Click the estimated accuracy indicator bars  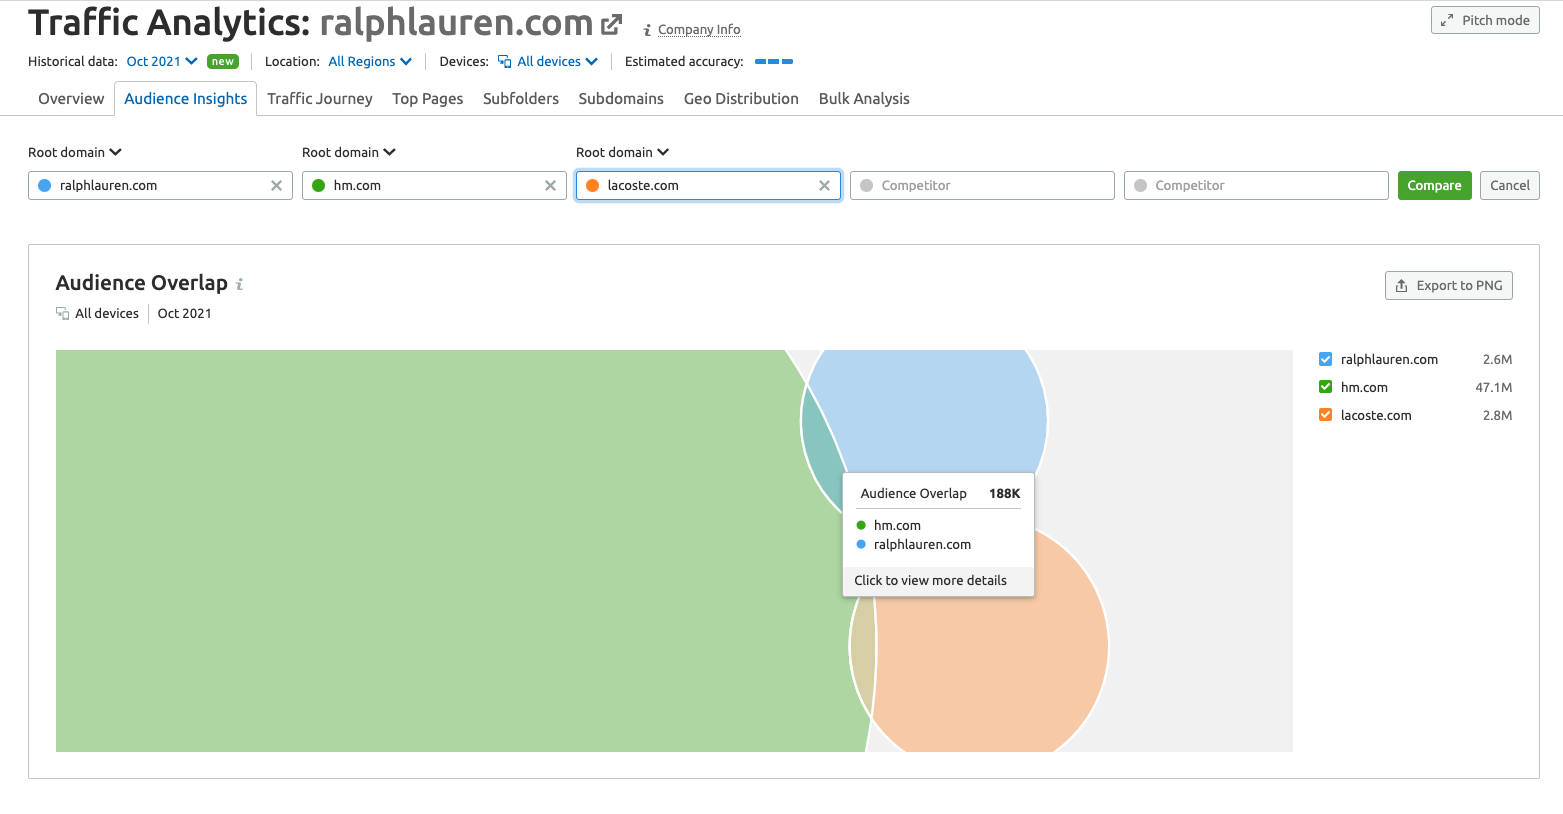774,62
